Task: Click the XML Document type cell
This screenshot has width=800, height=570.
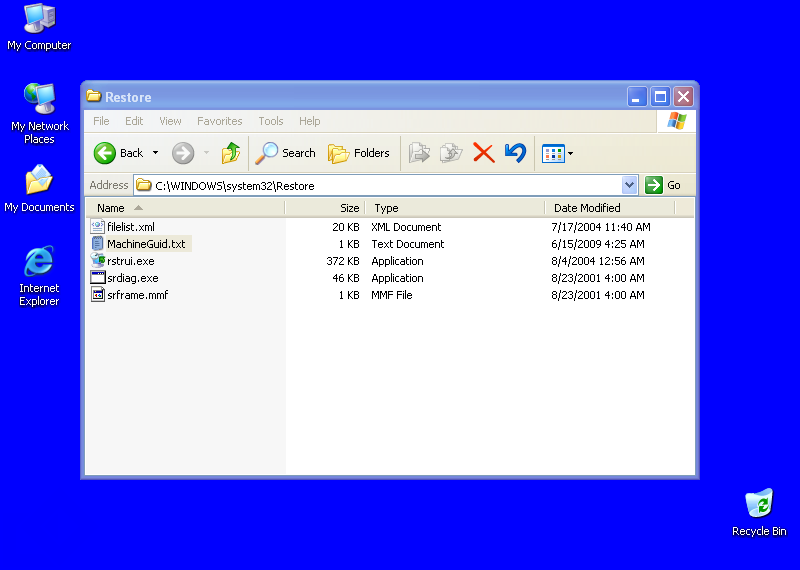Action: point(406,227)
